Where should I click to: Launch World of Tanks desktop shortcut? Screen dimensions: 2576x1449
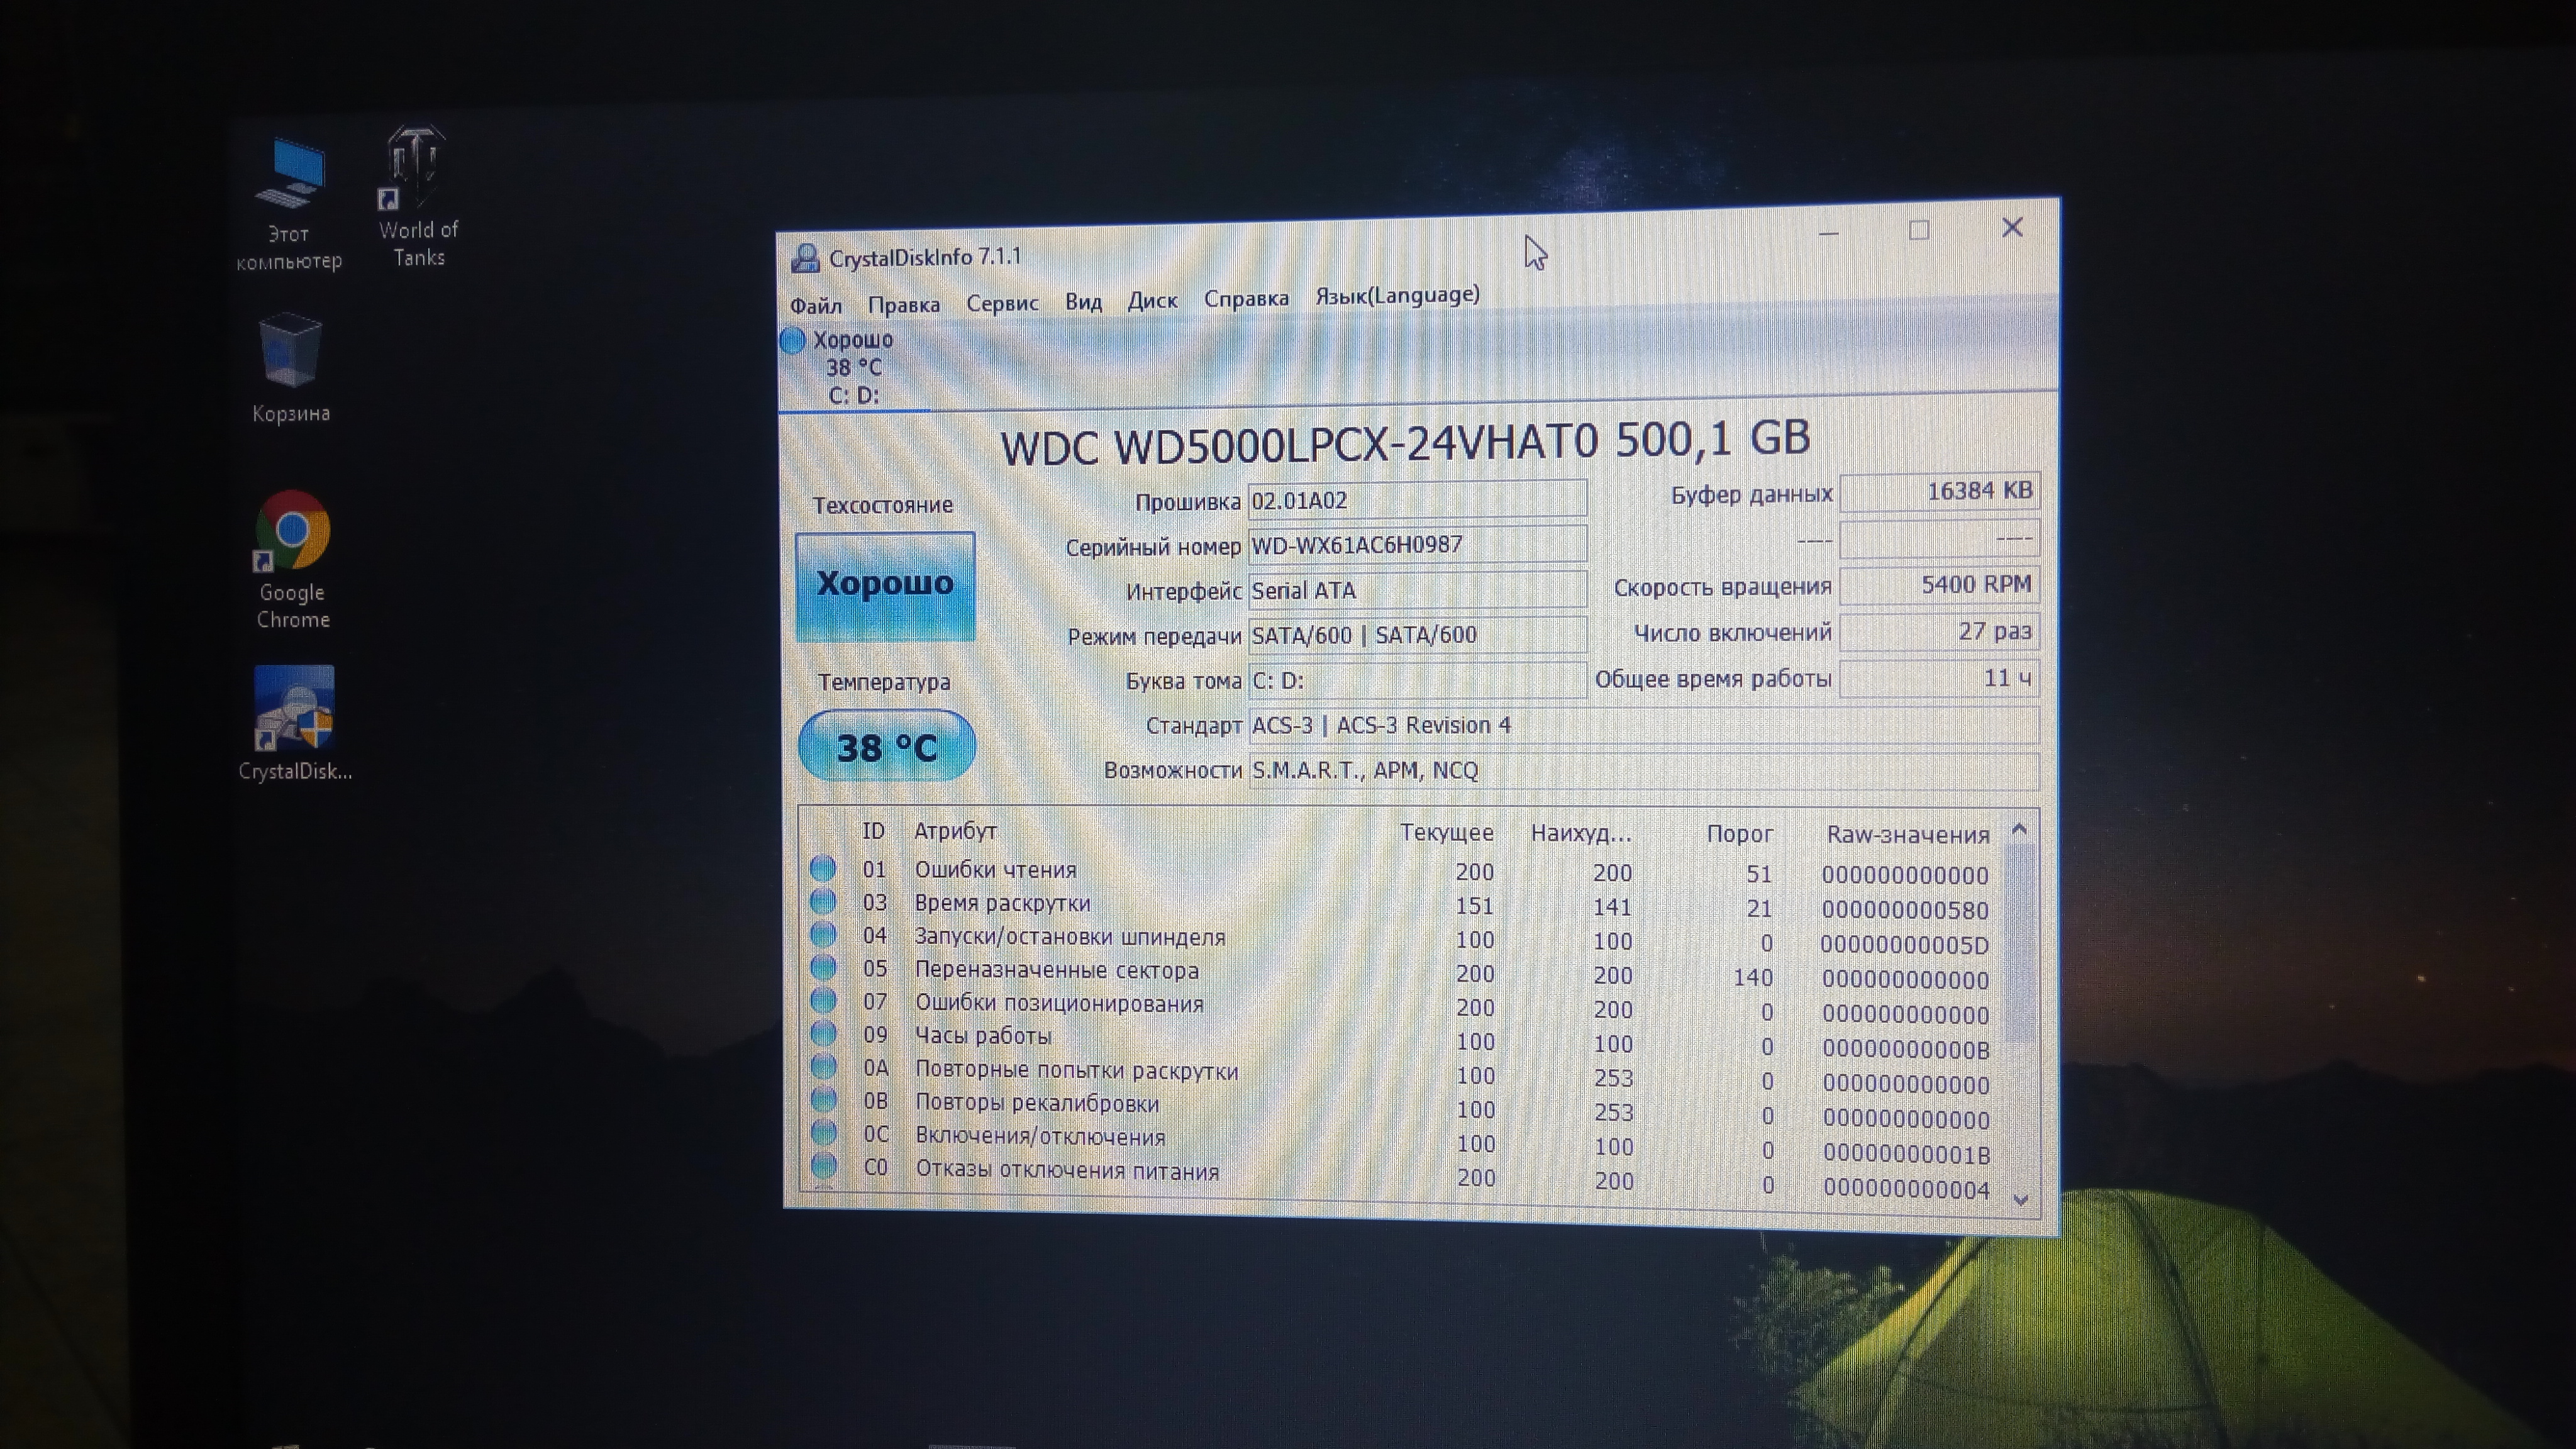(x=417, y=196)
